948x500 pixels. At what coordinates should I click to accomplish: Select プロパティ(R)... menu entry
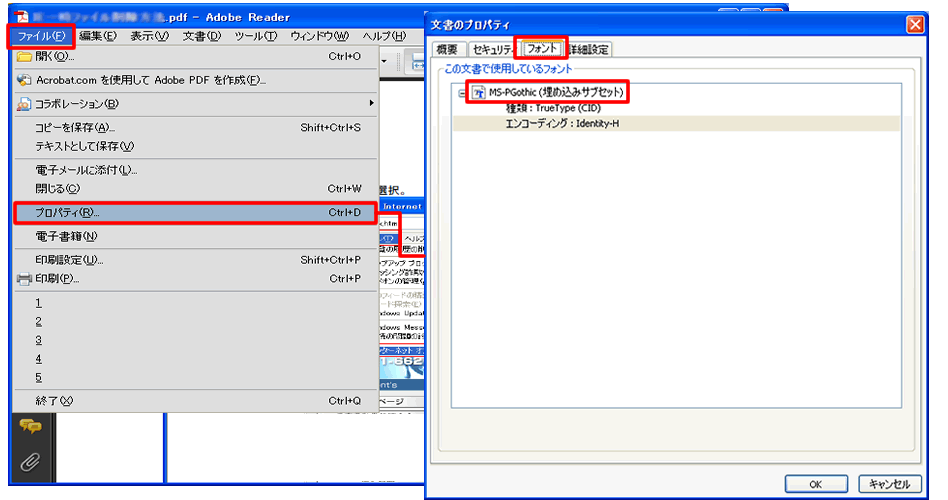(195, 213)
